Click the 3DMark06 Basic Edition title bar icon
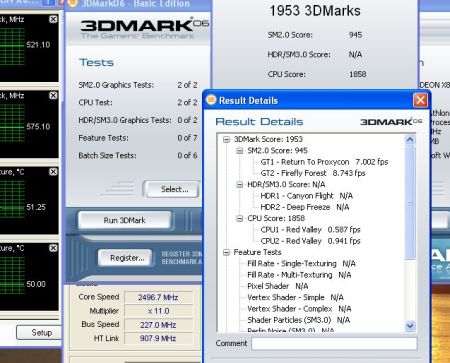 click(72, 3)
